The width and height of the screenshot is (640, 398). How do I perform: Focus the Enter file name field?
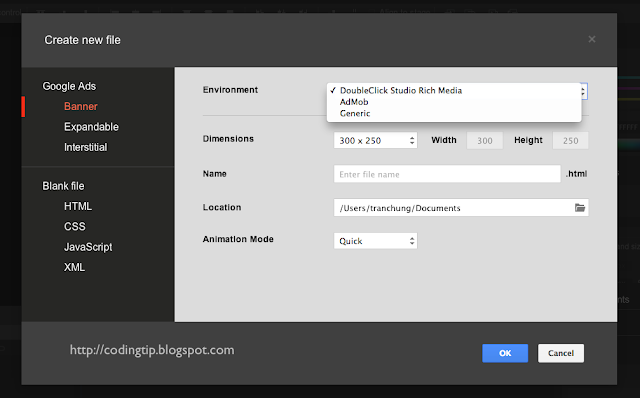point(447,174)
